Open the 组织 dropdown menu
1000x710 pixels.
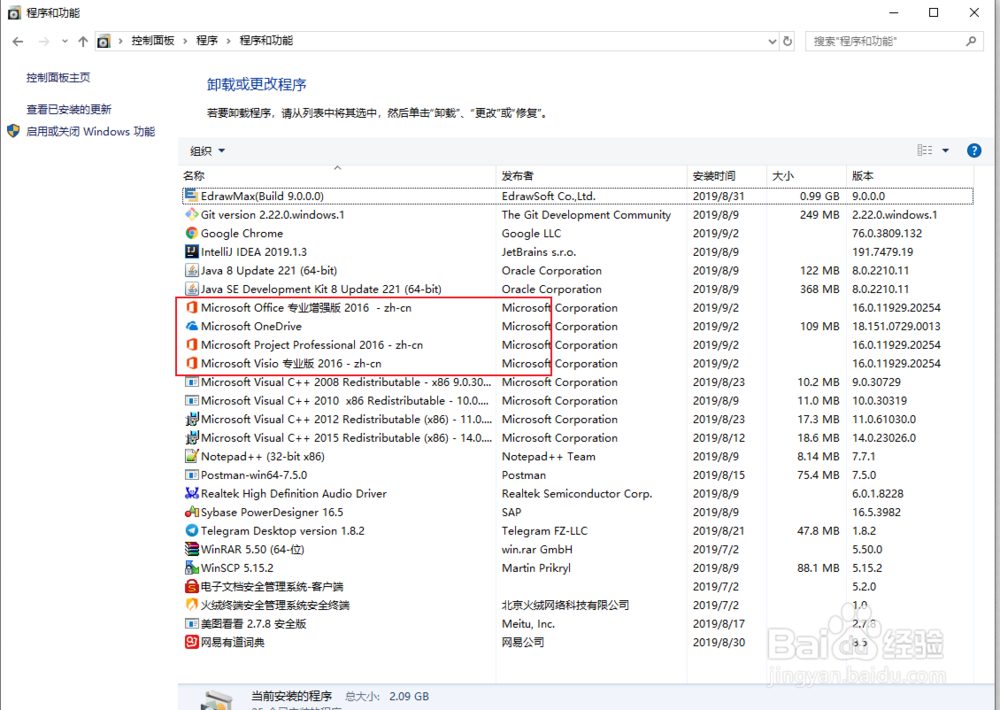click(208, 151)
